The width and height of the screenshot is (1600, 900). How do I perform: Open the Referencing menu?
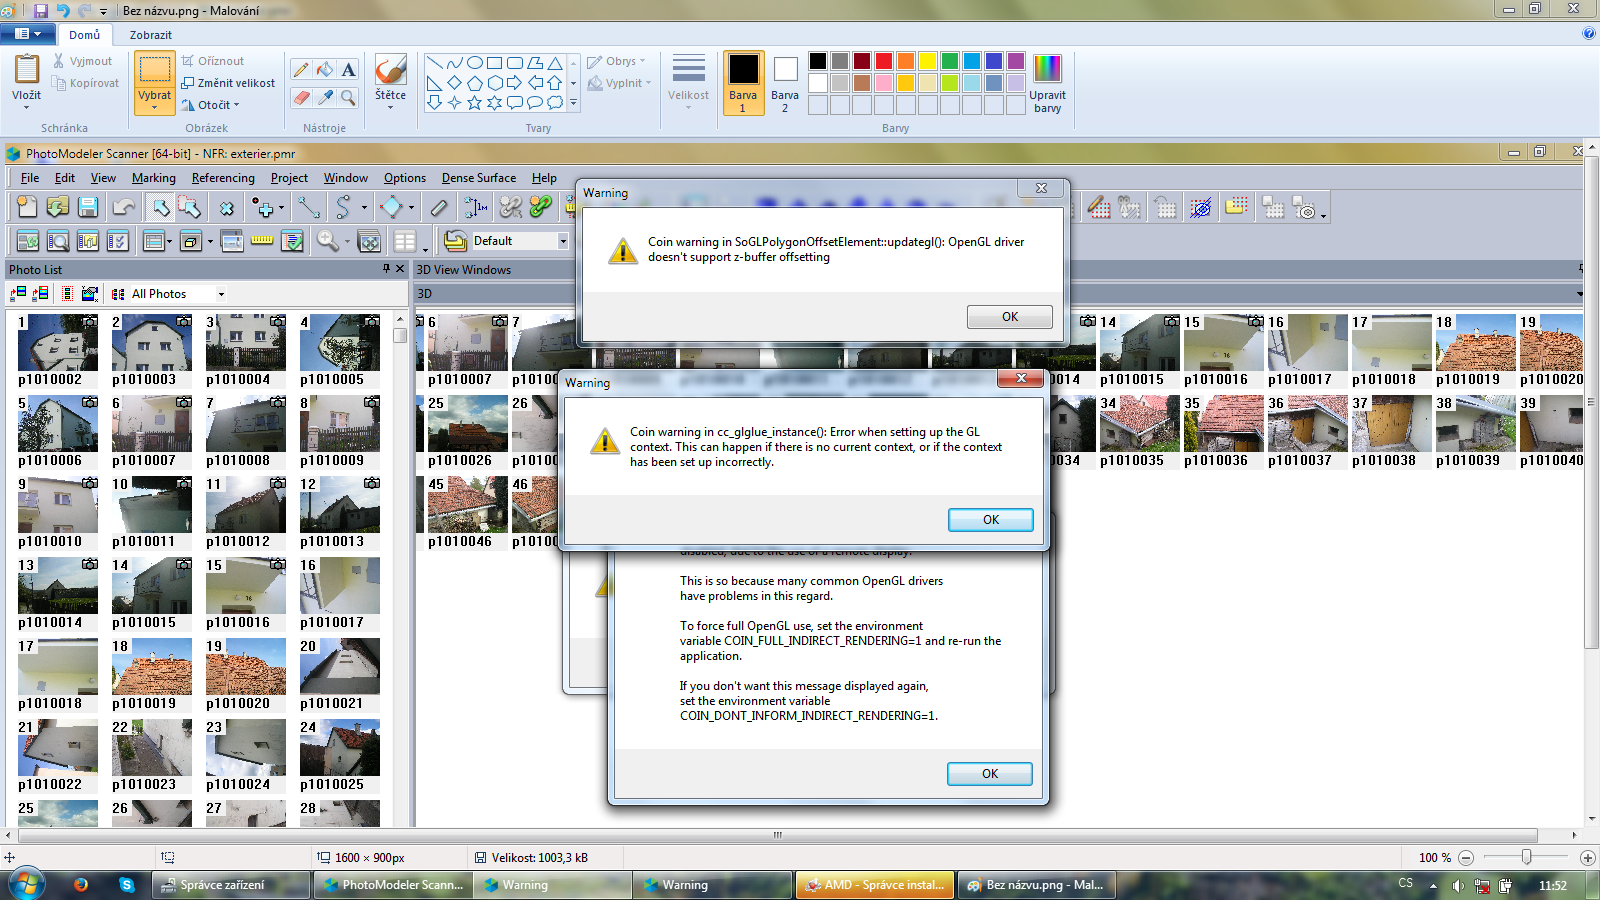tap(223, 178)
